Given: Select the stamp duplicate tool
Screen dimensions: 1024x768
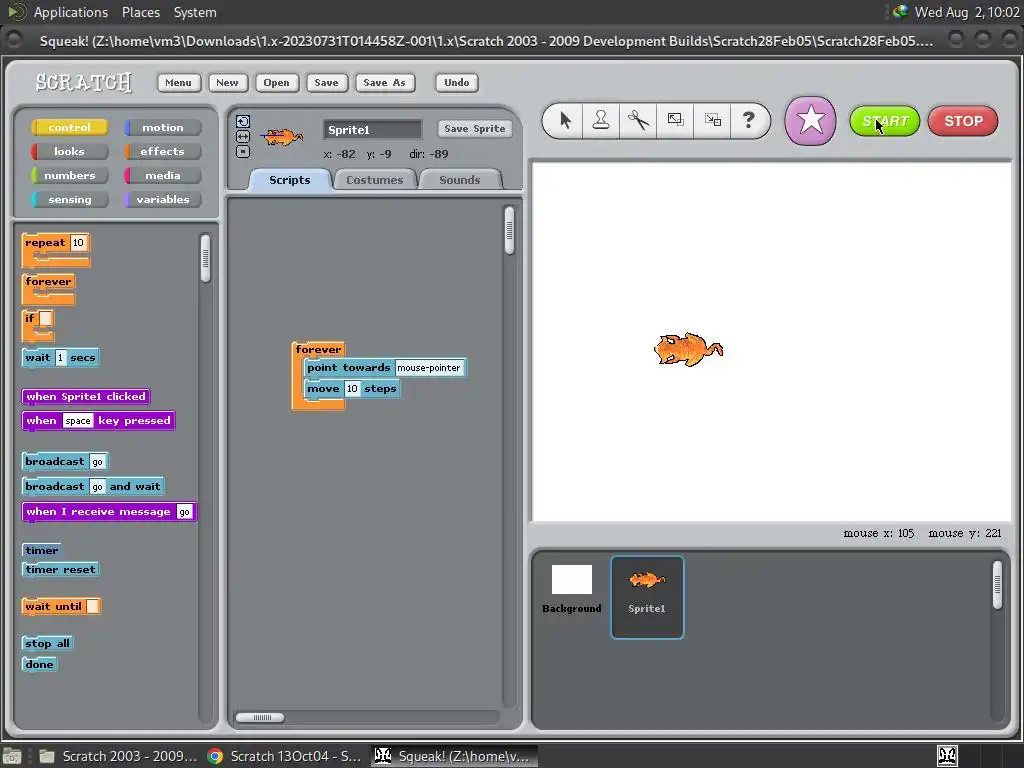Looking at the screenshot, I should click(601, 120).
